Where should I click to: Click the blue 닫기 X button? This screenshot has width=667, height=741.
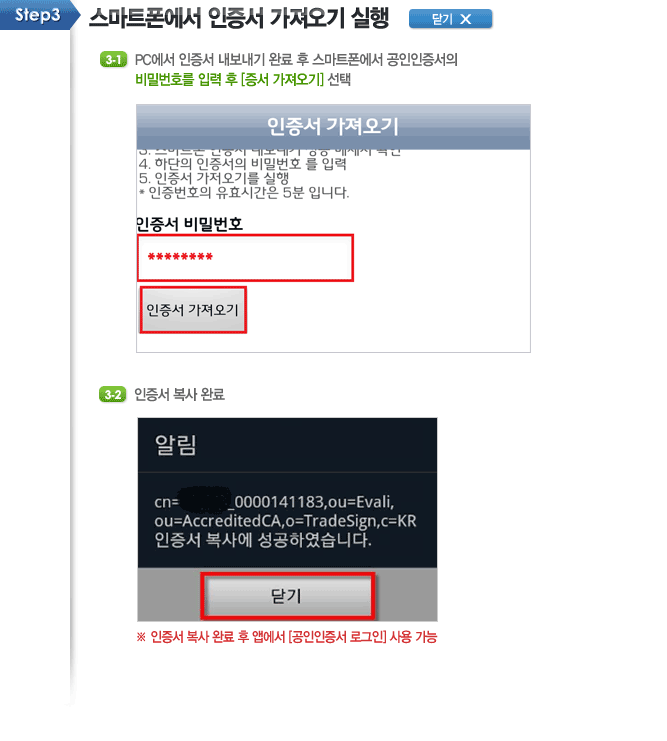450,19
